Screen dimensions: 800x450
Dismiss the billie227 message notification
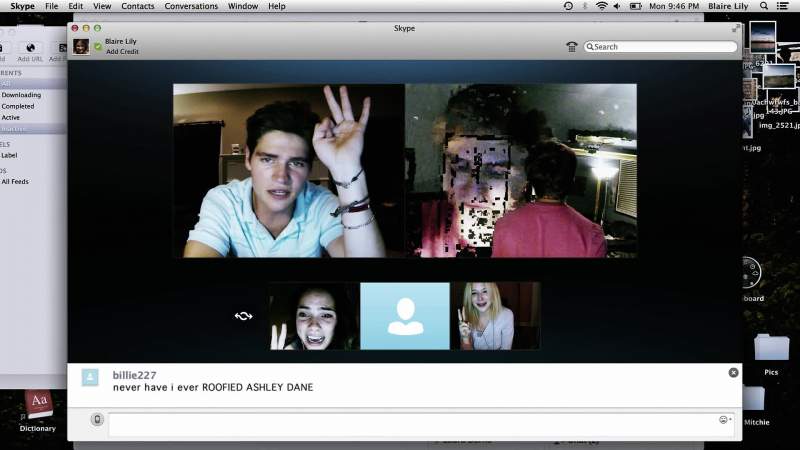[x=733, y=373]
